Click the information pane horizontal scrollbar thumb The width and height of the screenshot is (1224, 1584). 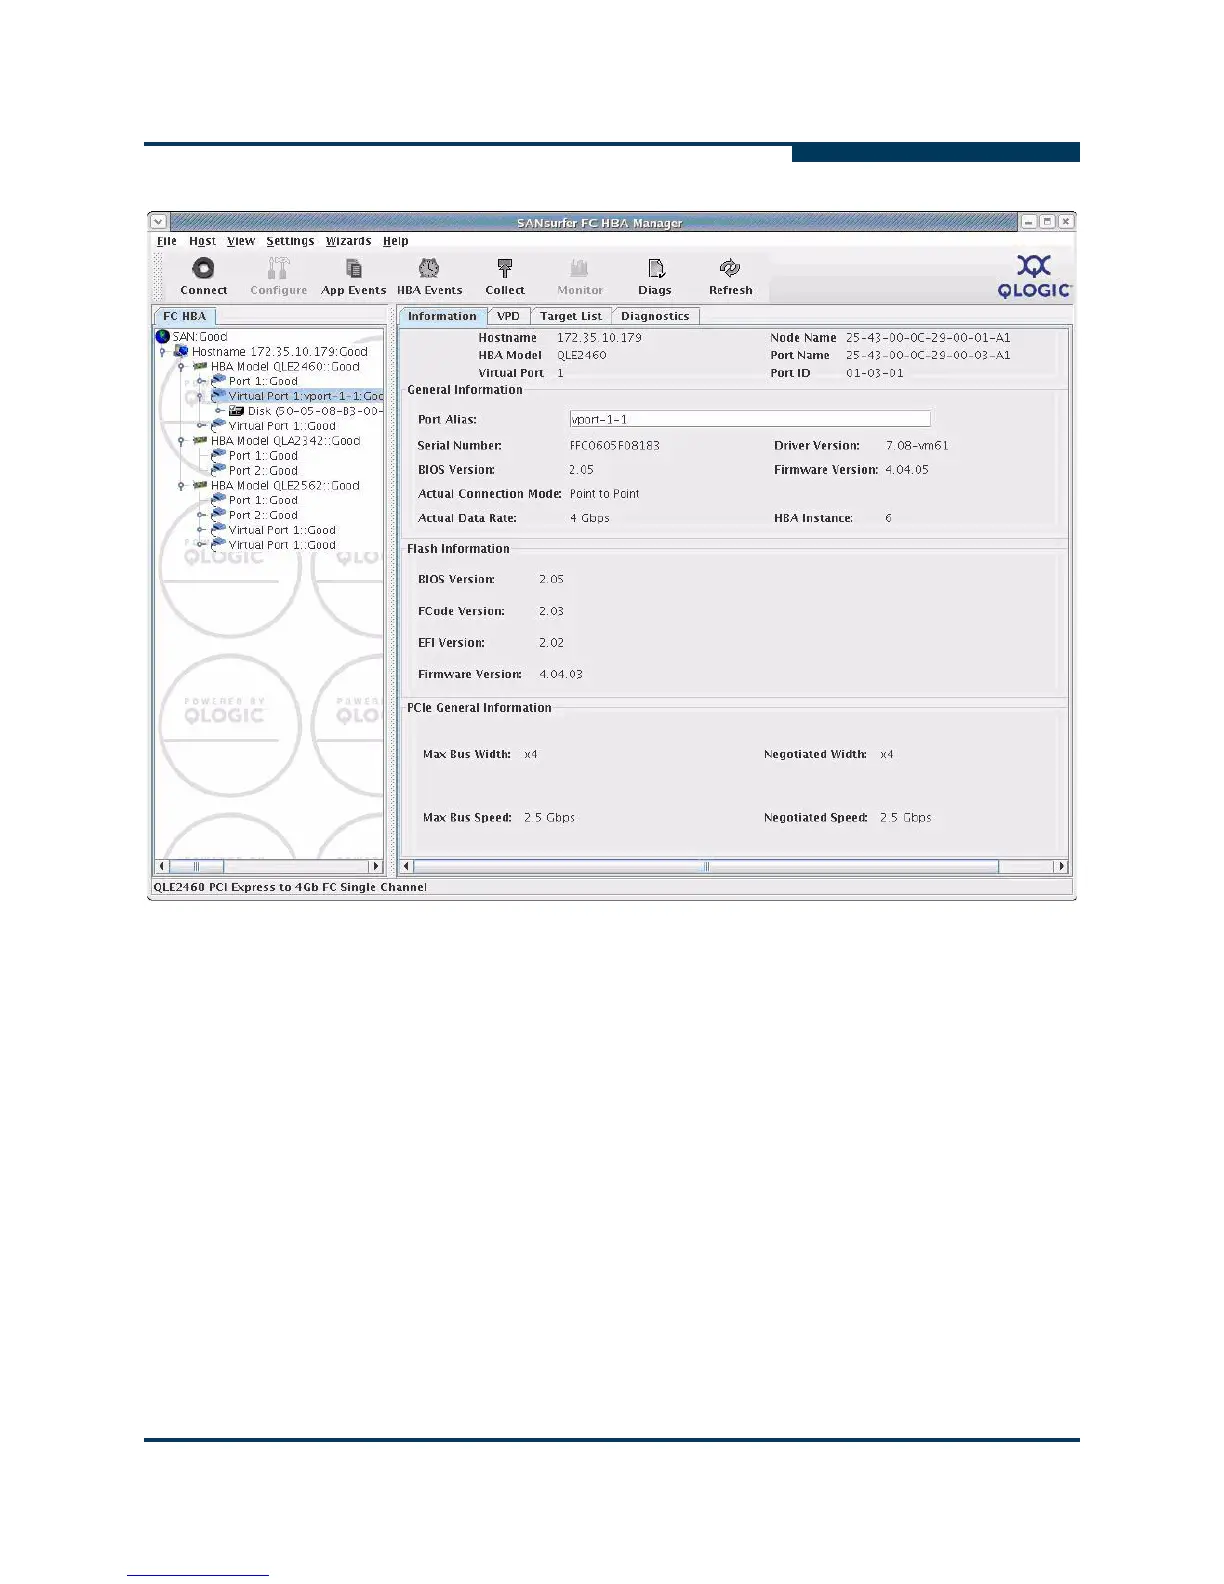(x=706, y=866)
